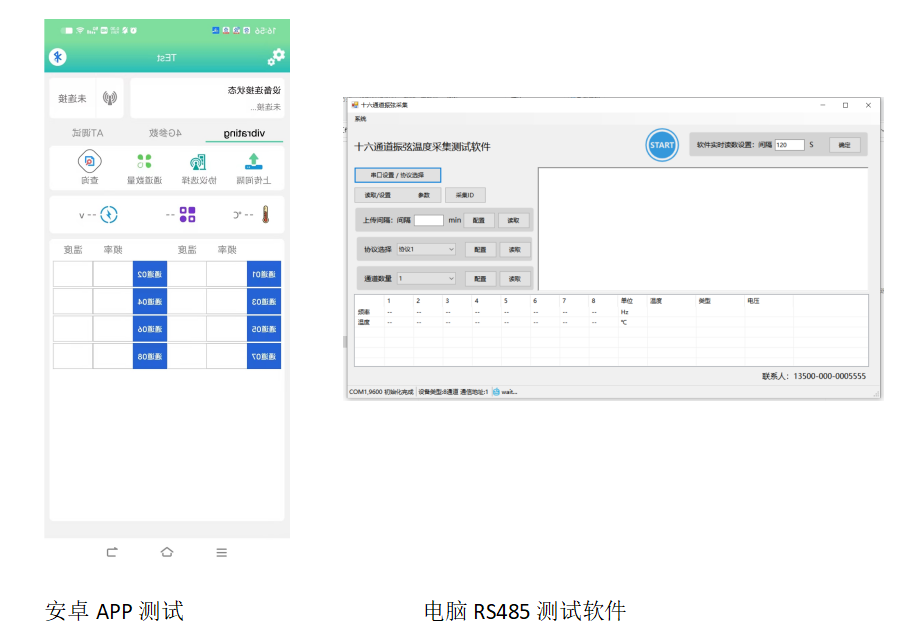Switch to the 4G参数 tab

point(166,133)
